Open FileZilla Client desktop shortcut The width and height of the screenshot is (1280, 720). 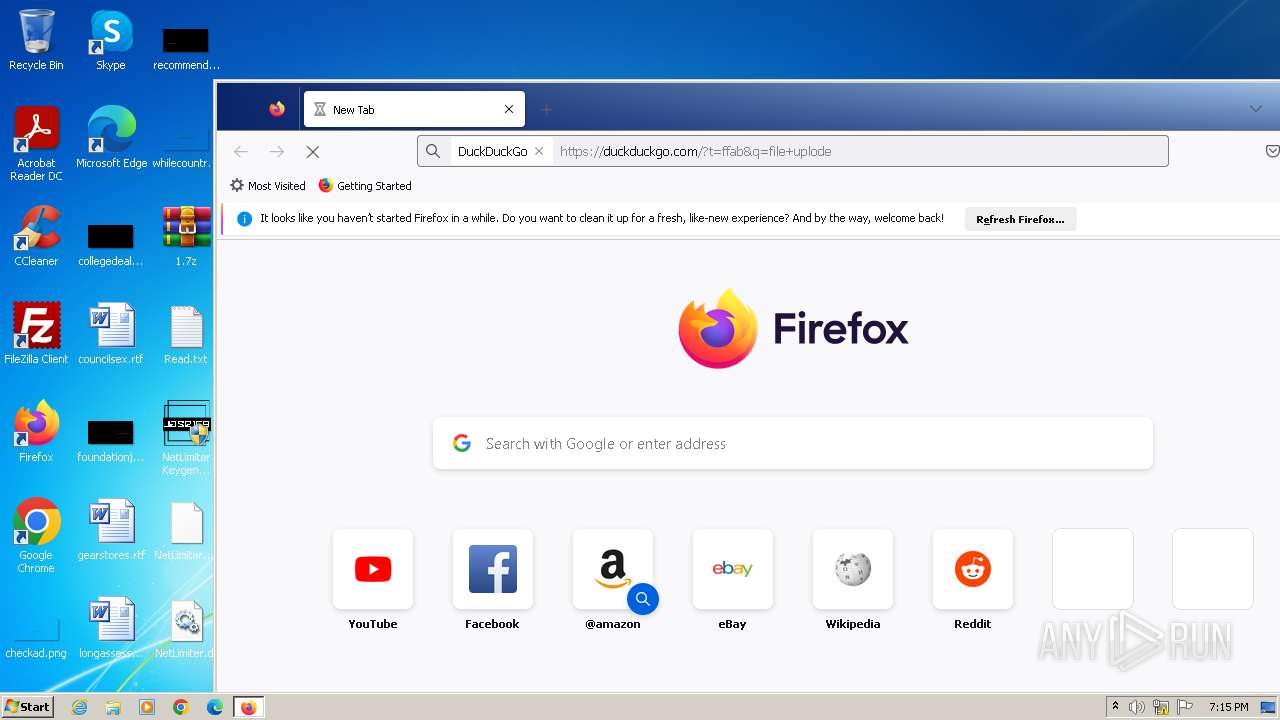point(36,334)
